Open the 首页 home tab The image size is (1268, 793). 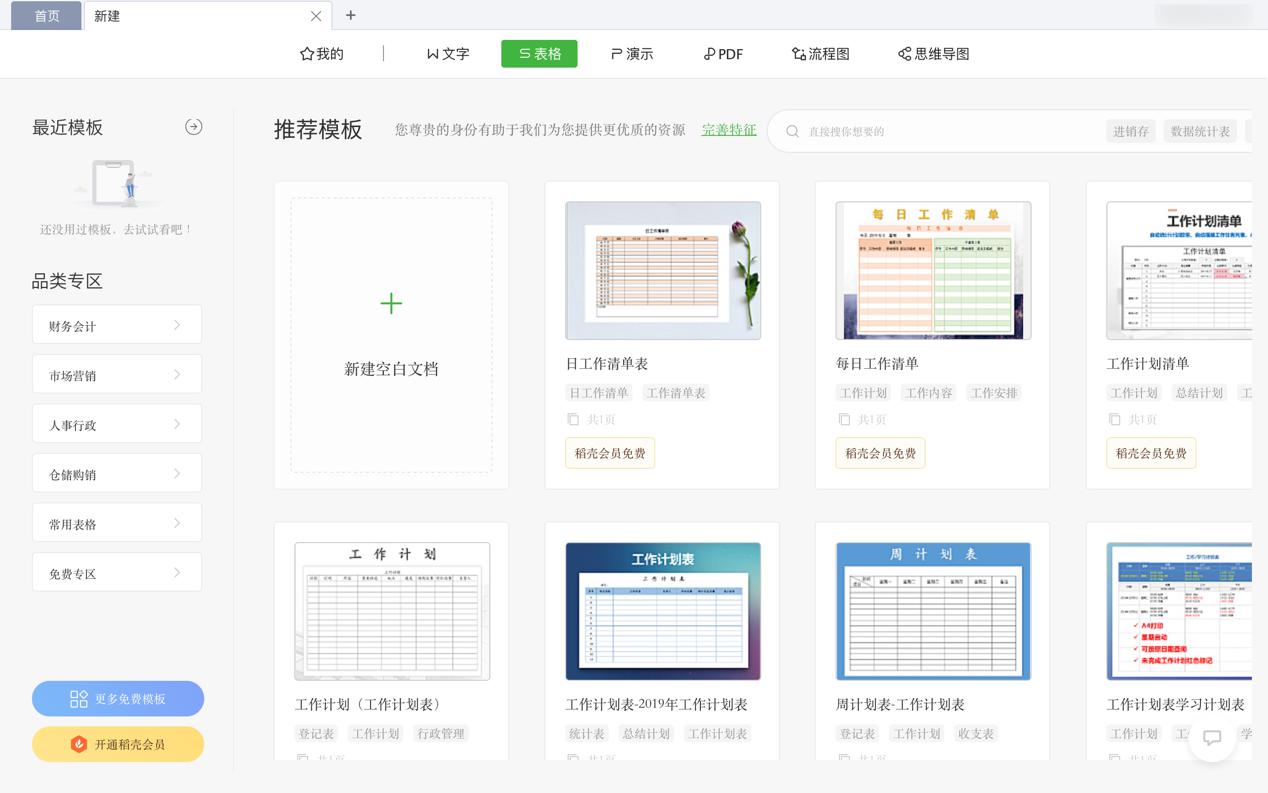[46, 16]
